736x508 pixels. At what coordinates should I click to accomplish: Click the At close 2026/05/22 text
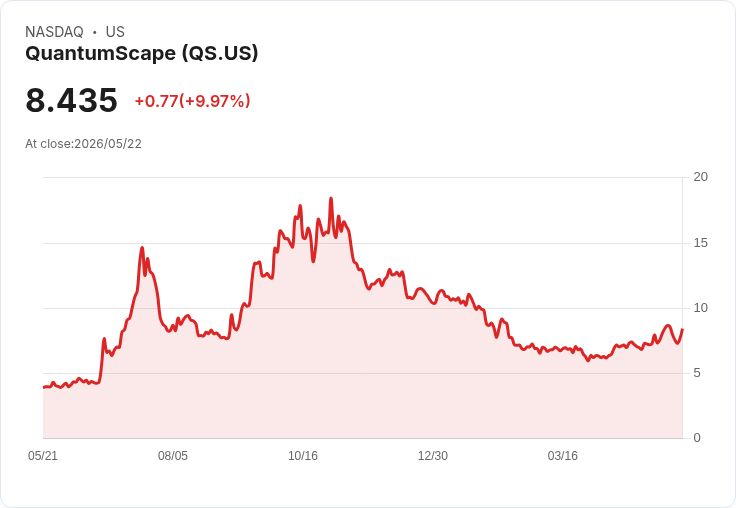coord(84,144)
